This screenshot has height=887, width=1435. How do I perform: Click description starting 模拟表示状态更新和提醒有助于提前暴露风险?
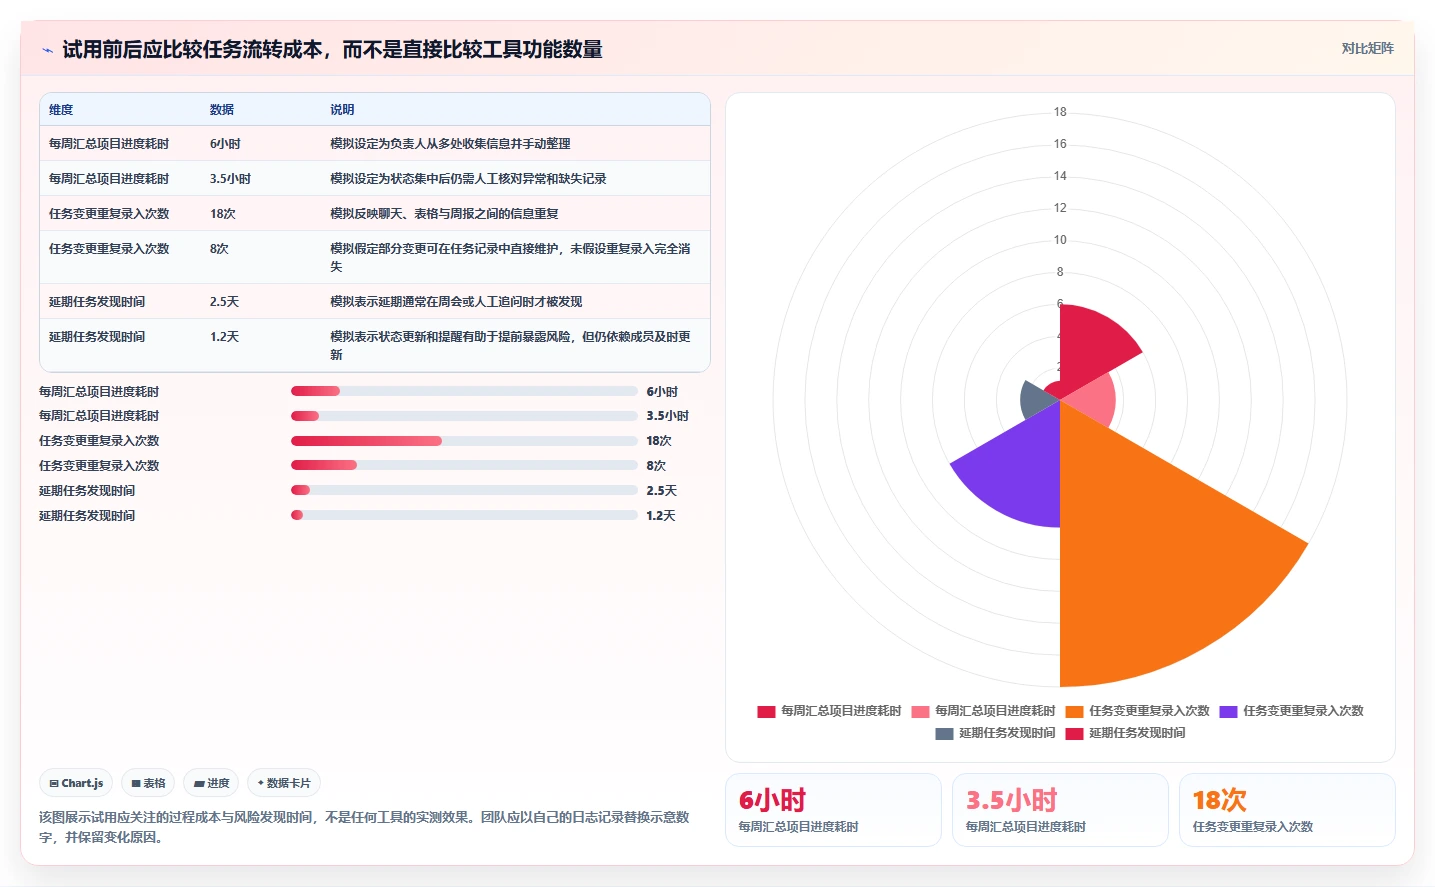tap(510, 346)
